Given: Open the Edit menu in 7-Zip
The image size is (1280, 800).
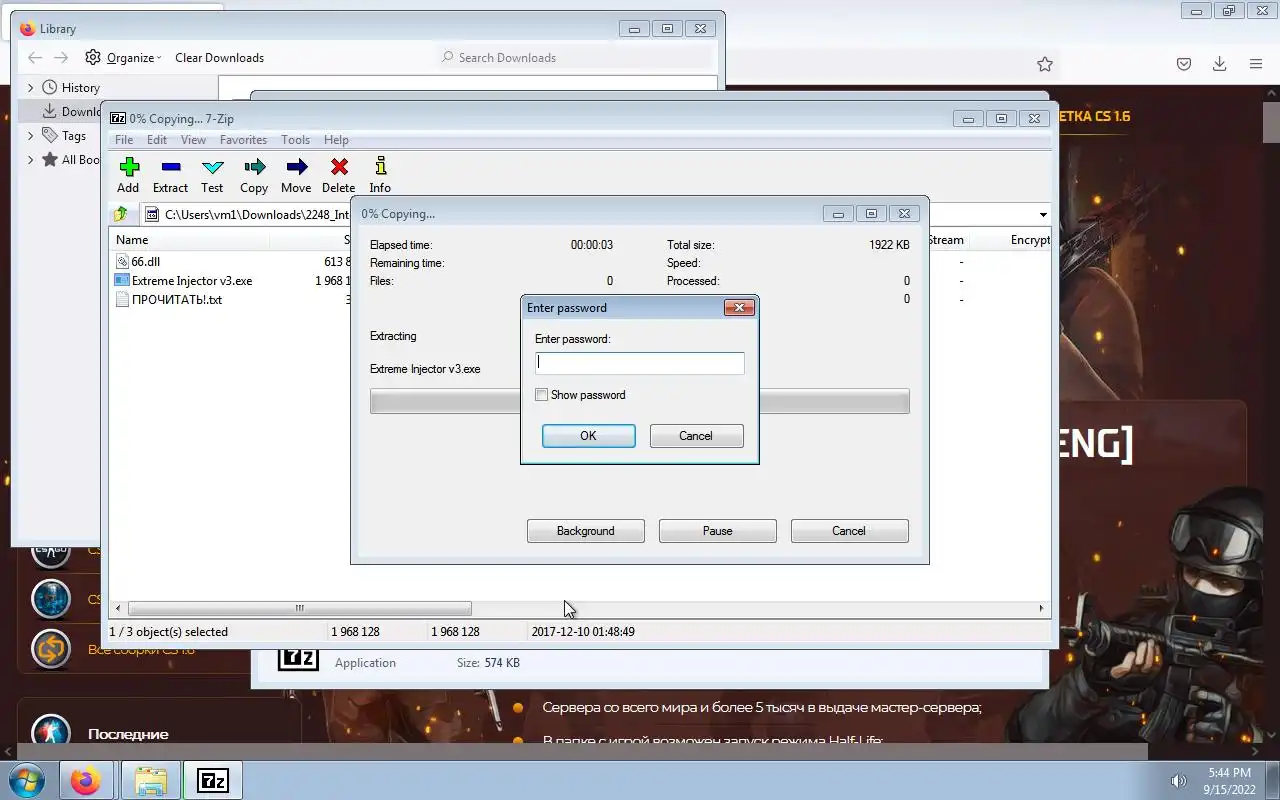Looking at the screenshot, I should 157,140.
